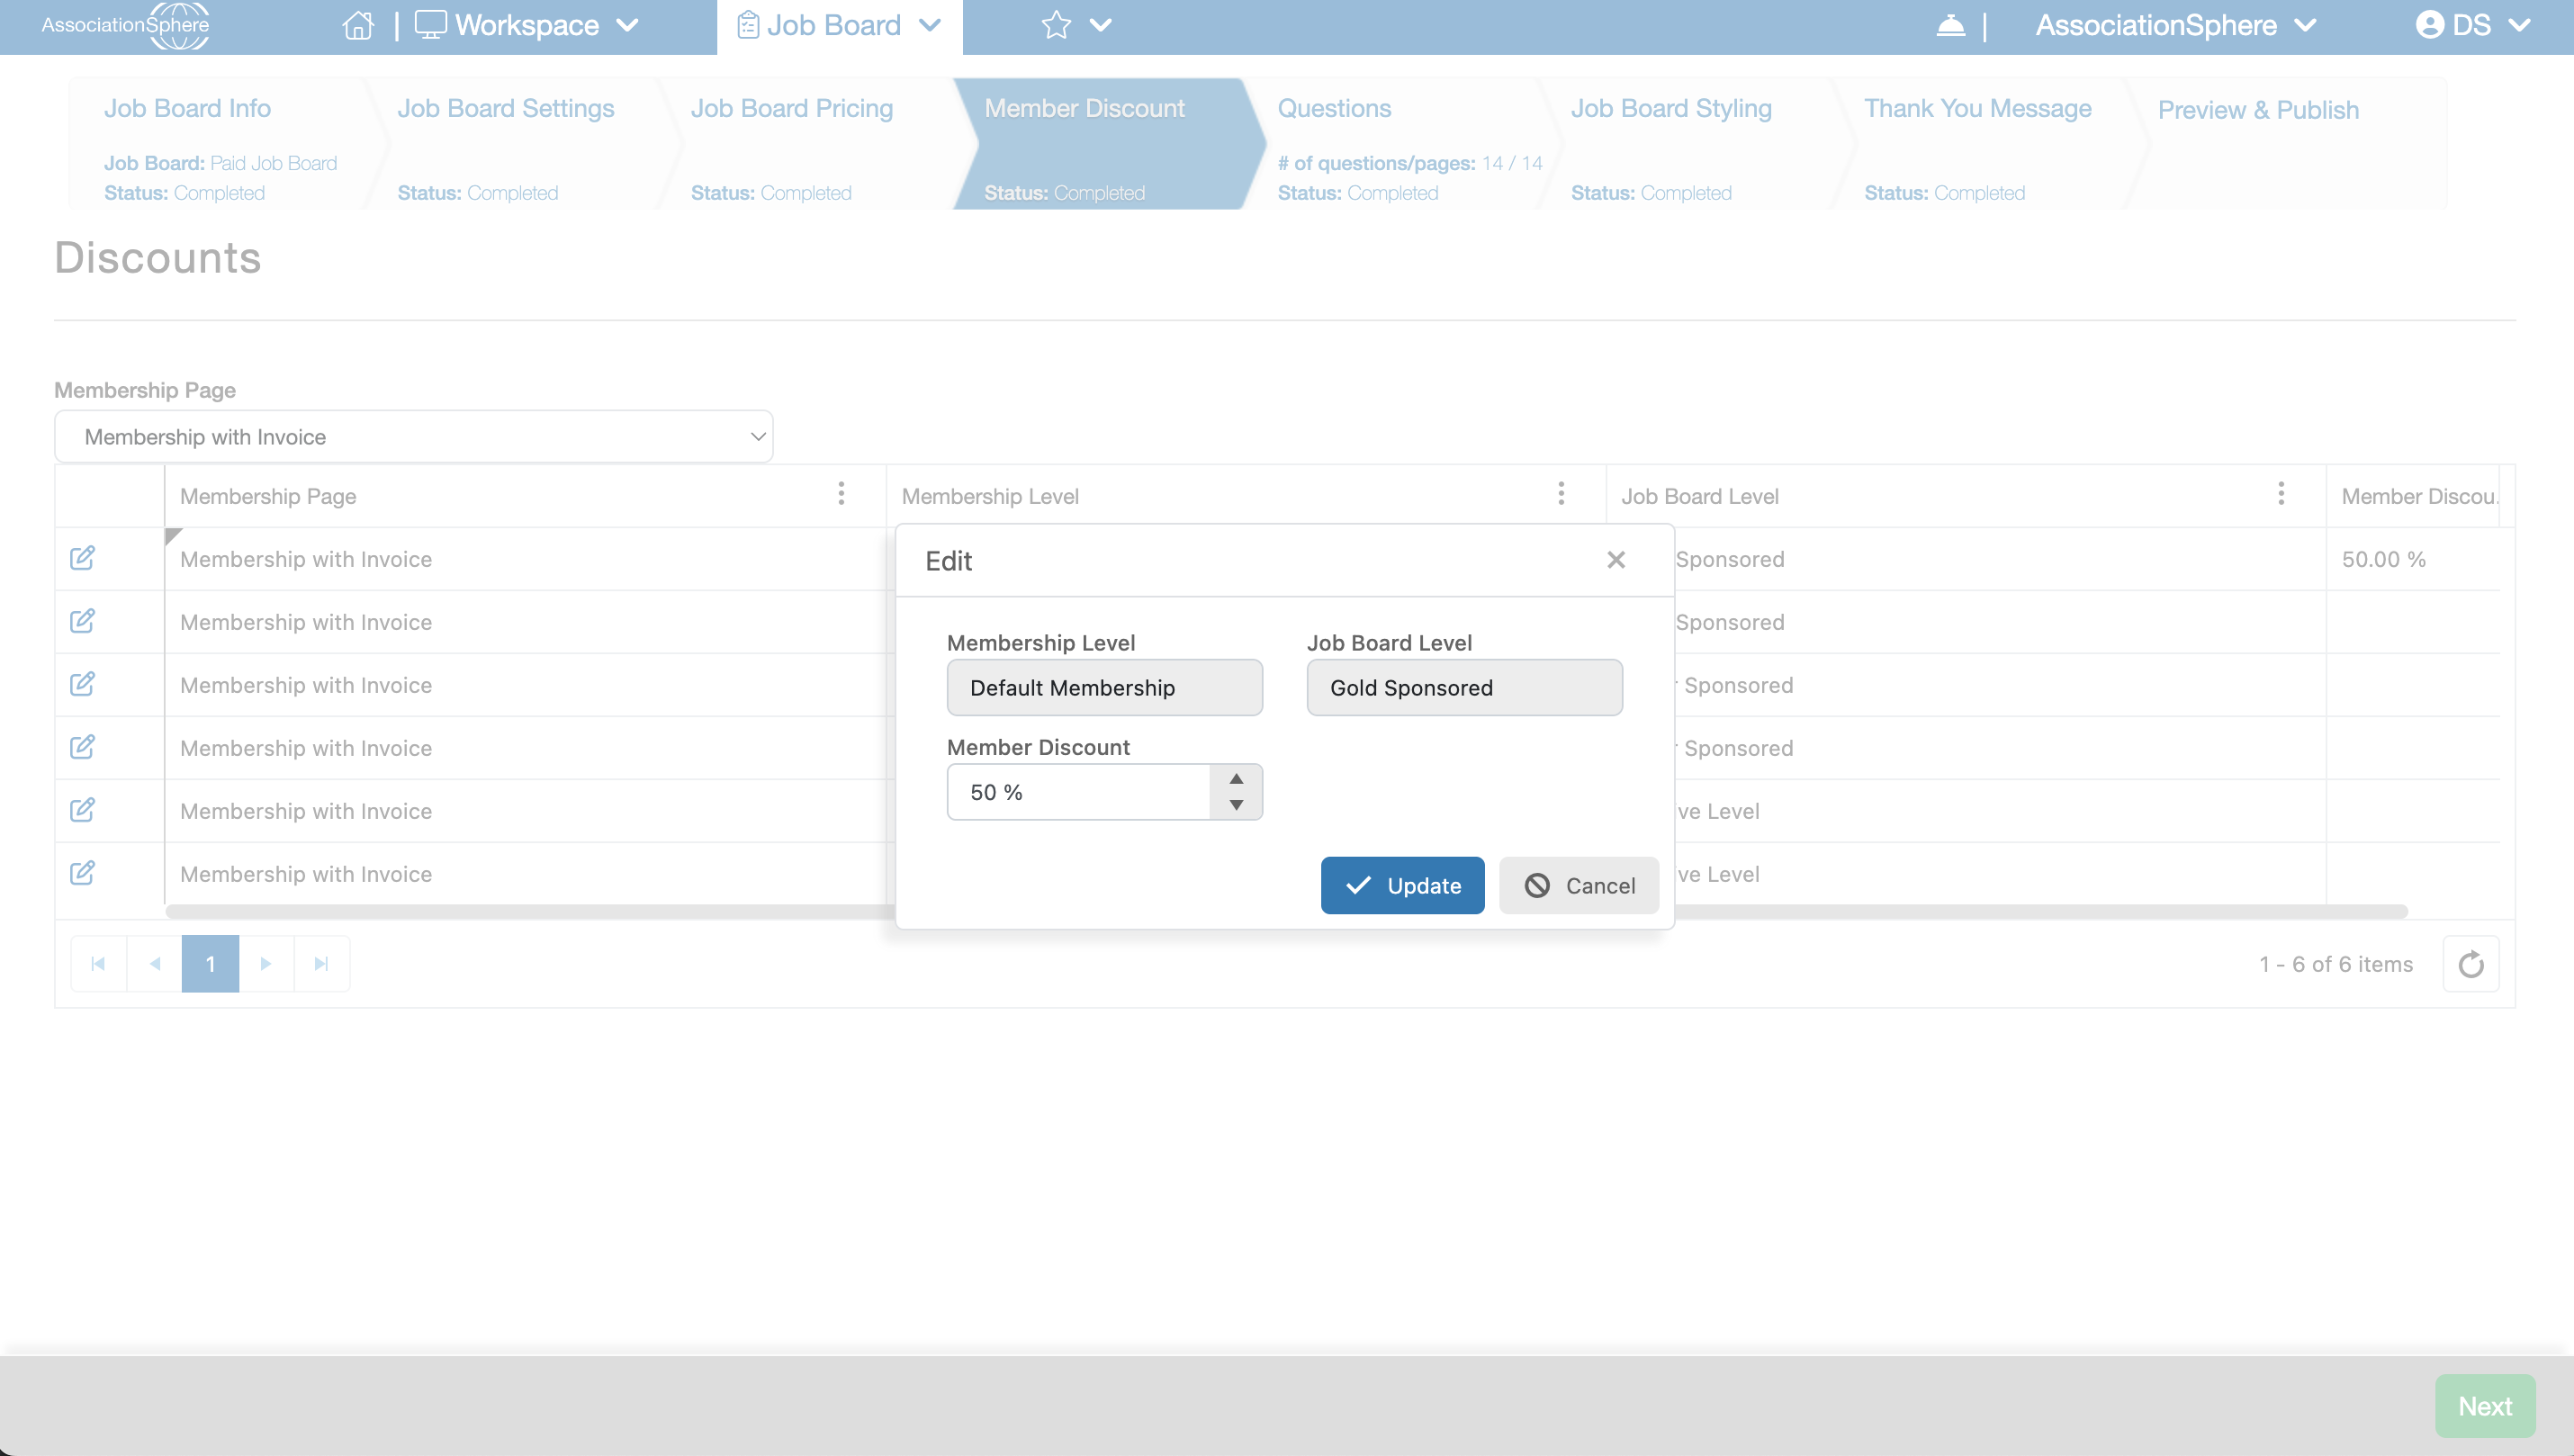Click the Membership Level field in Edit dialog
2574x1456 pixels.
coord(1104,688)
